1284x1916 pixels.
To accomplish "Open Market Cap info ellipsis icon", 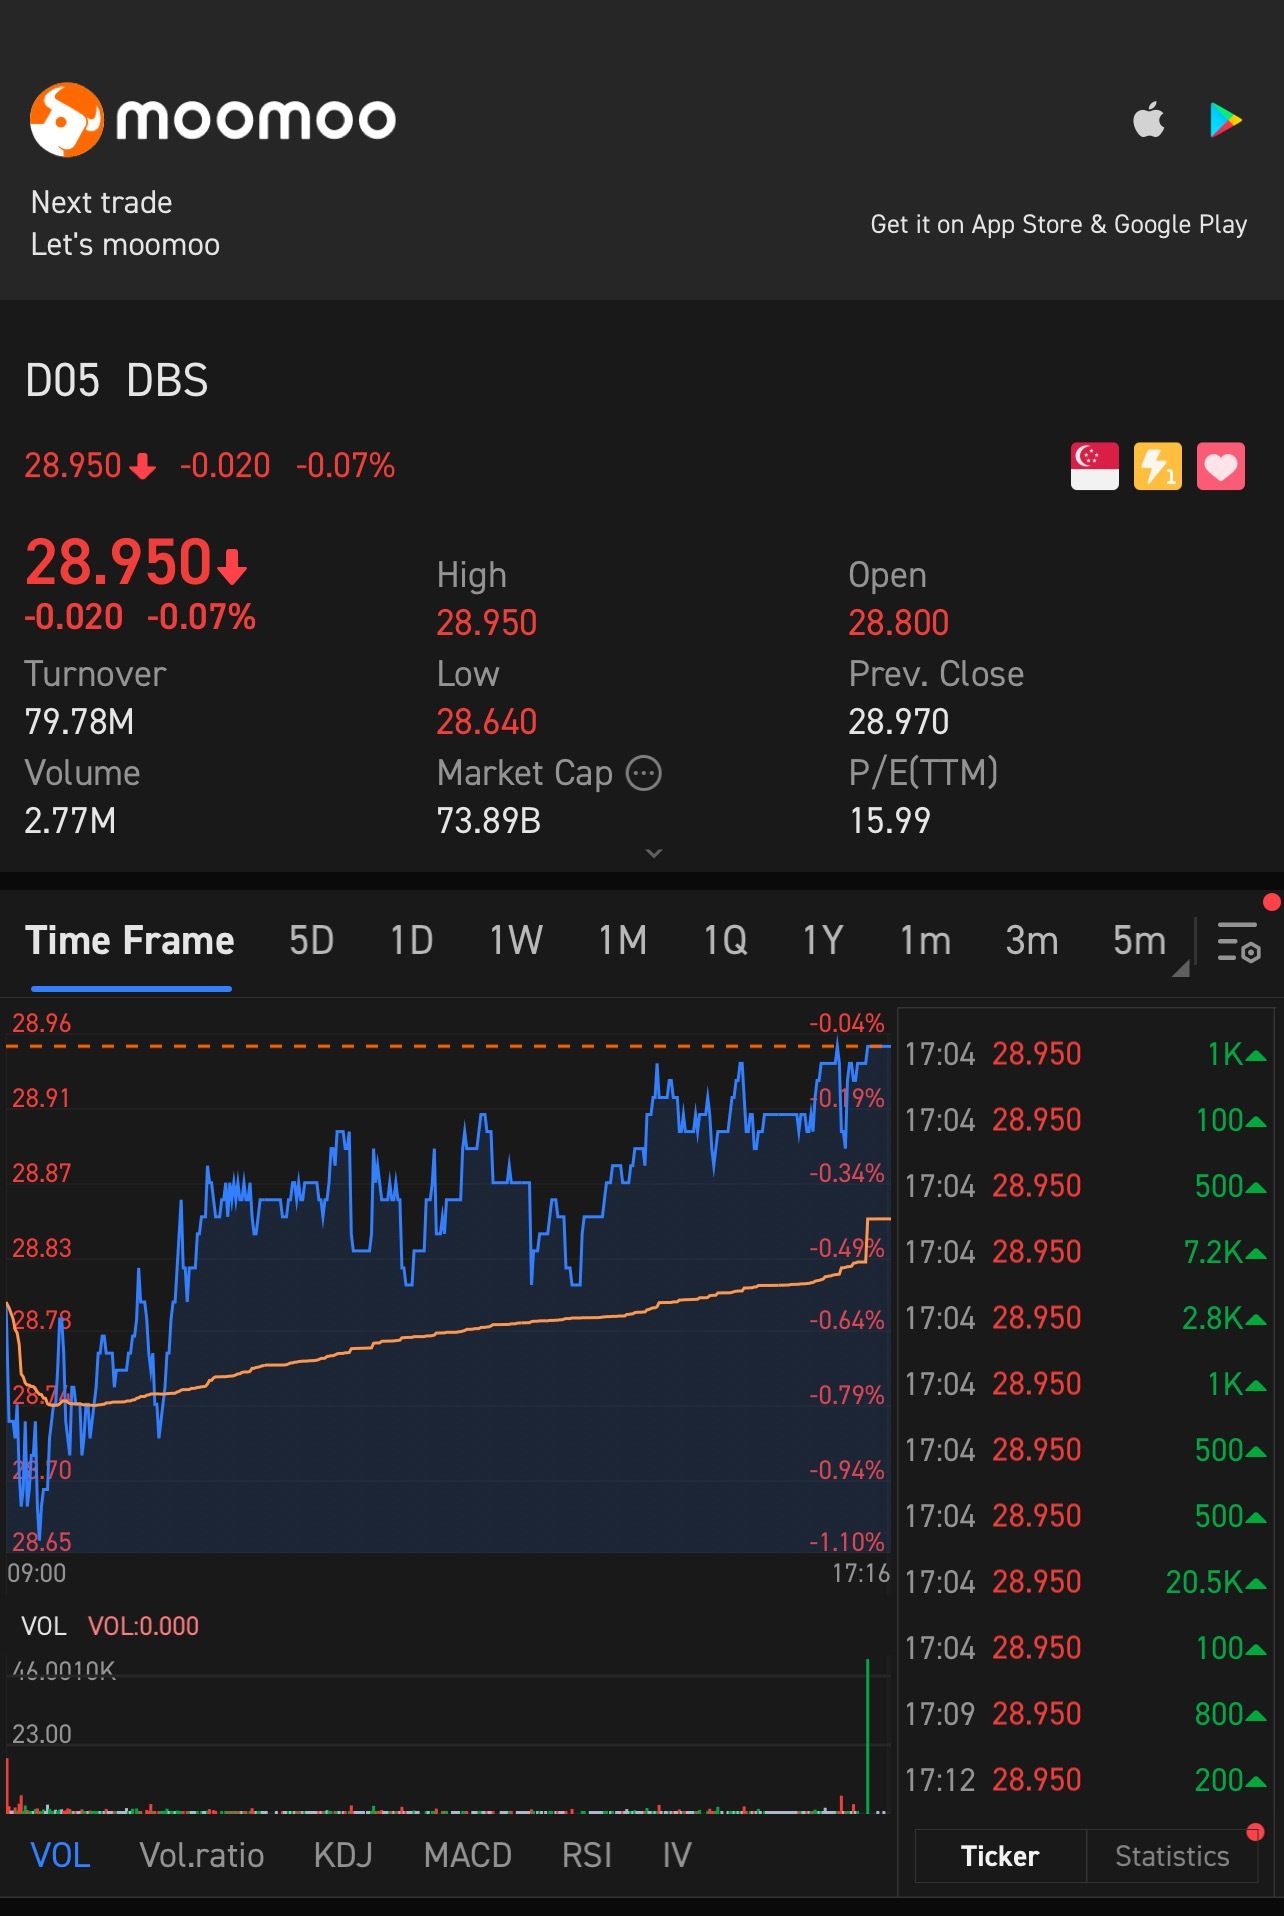I will (644, 773).
